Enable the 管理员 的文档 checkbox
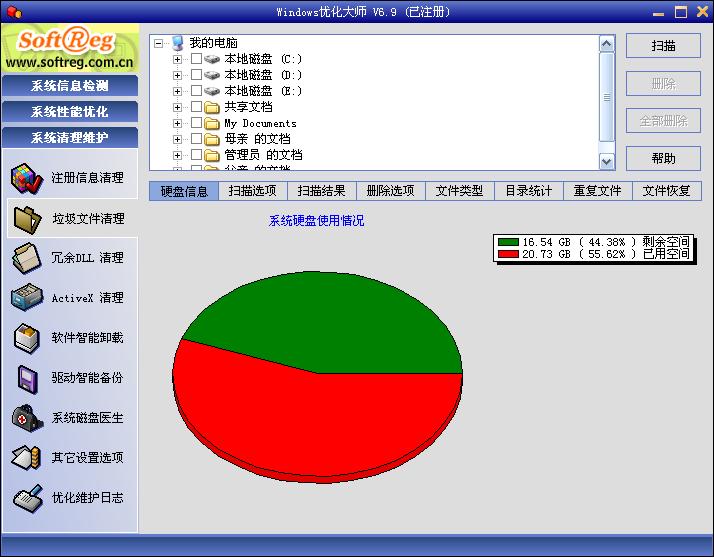This screenshot has width=714, height=557. click(196, 154)
